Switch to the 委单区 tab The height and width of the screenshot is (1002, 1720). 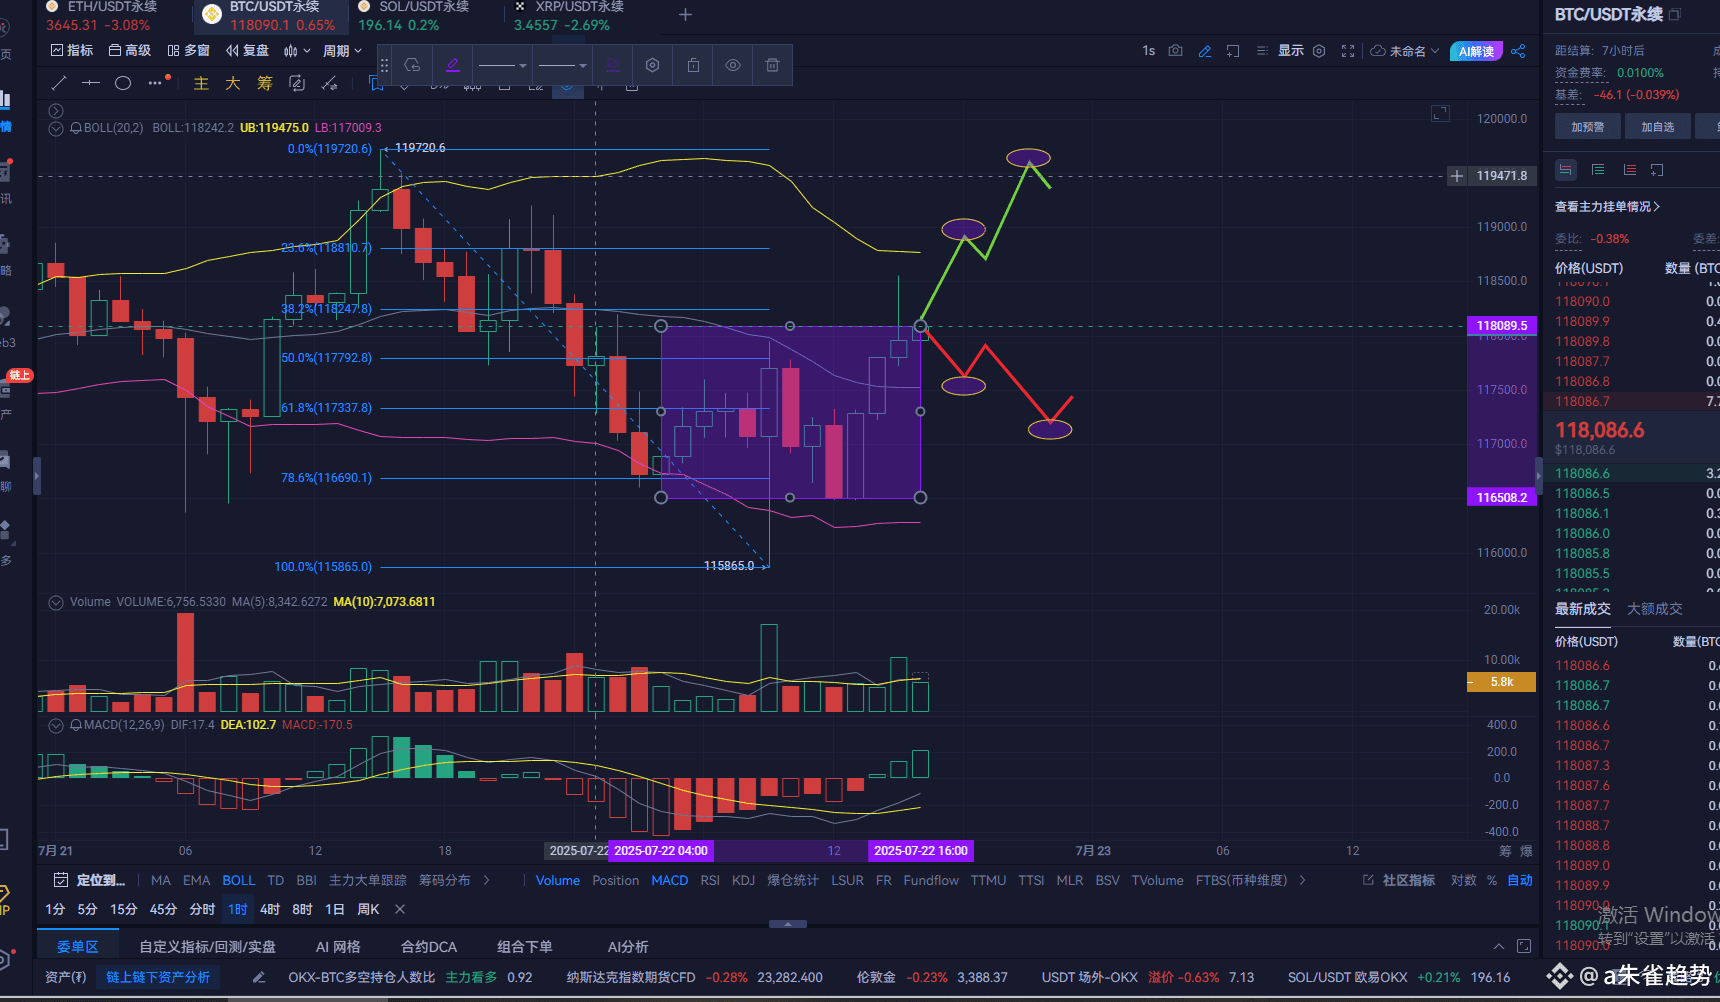[x=78, y=946]
